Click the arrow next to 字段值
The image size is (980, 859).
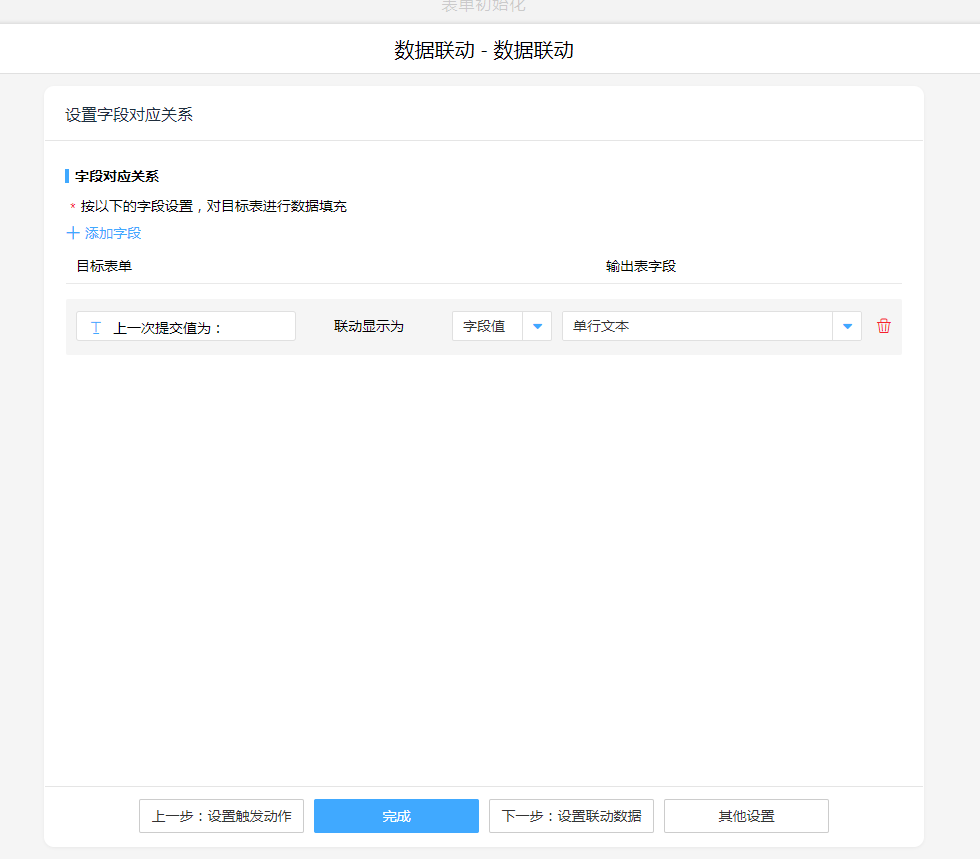pos(537,326)
